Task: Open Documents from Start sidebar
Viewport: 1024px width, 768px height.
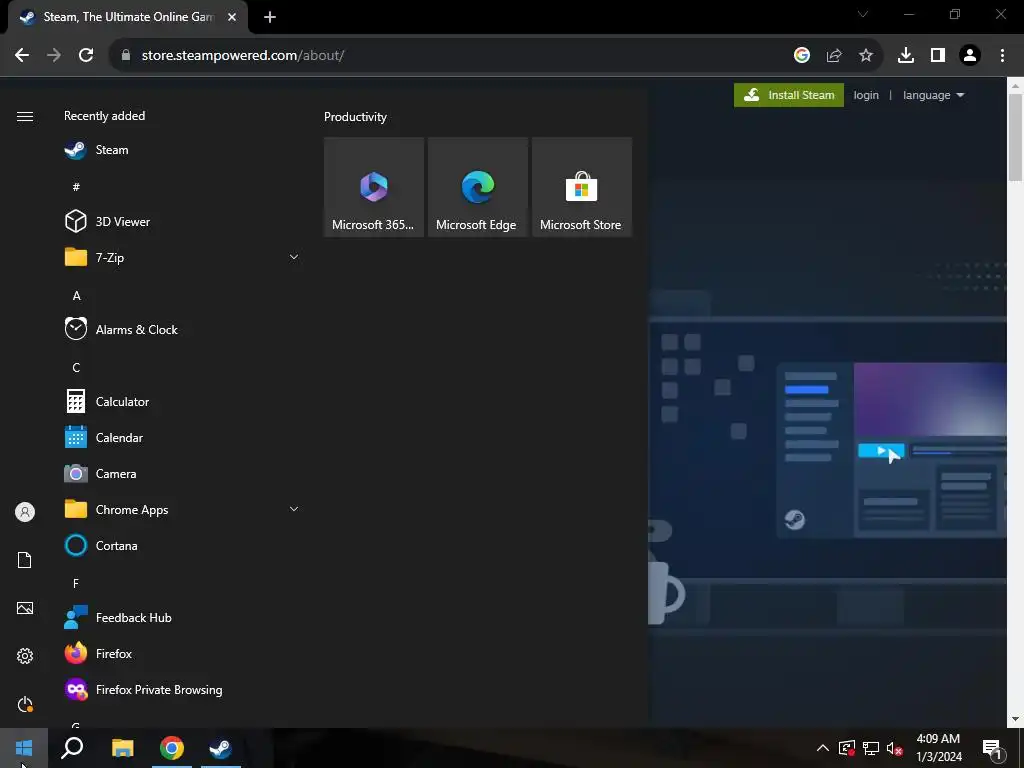Action: [25, 560]
